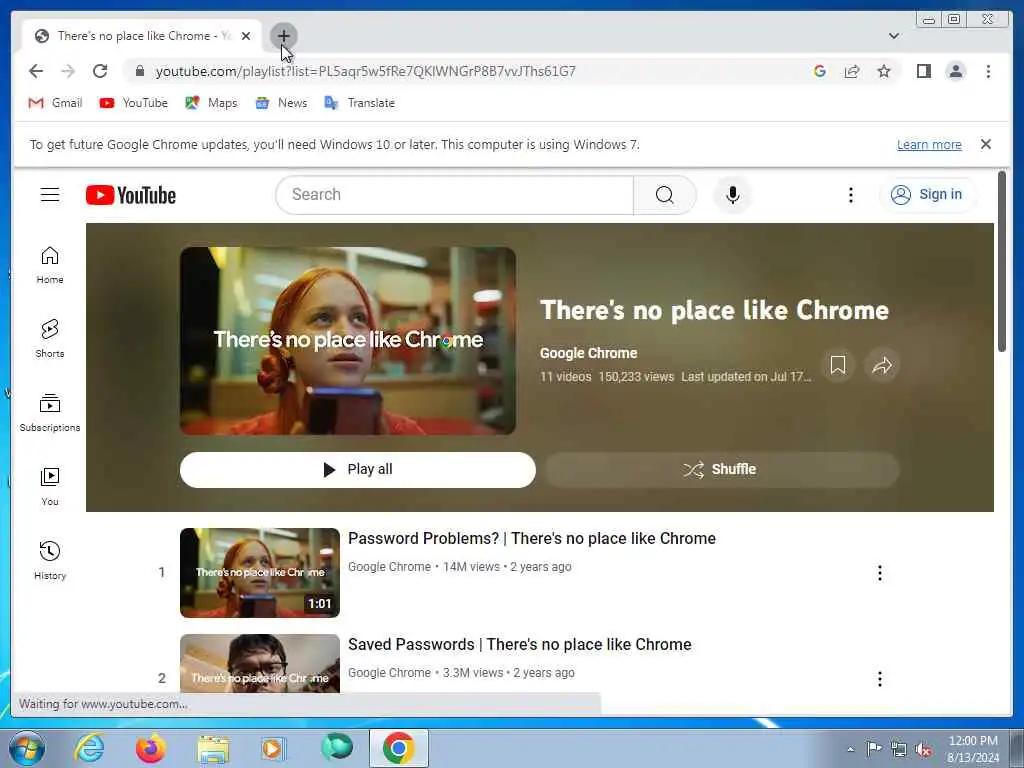
Task: Open Password Problems video thumbnail
Action: coord(260,573)
